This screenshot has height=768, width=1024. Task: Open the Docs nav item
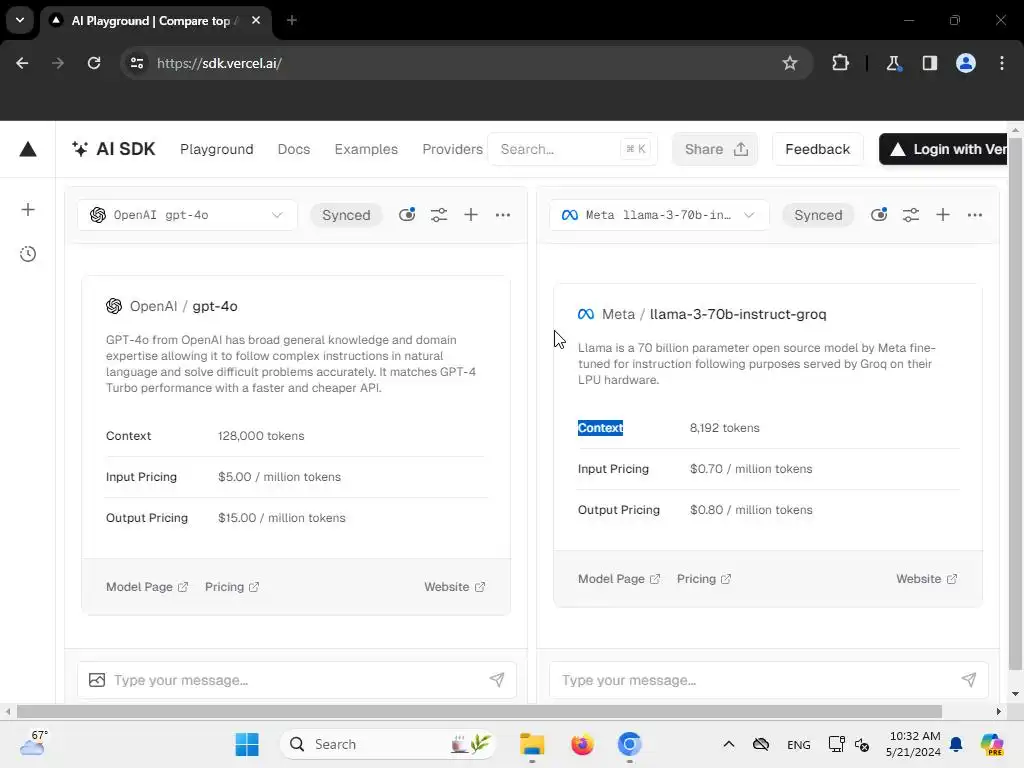(x=294, y=150)
